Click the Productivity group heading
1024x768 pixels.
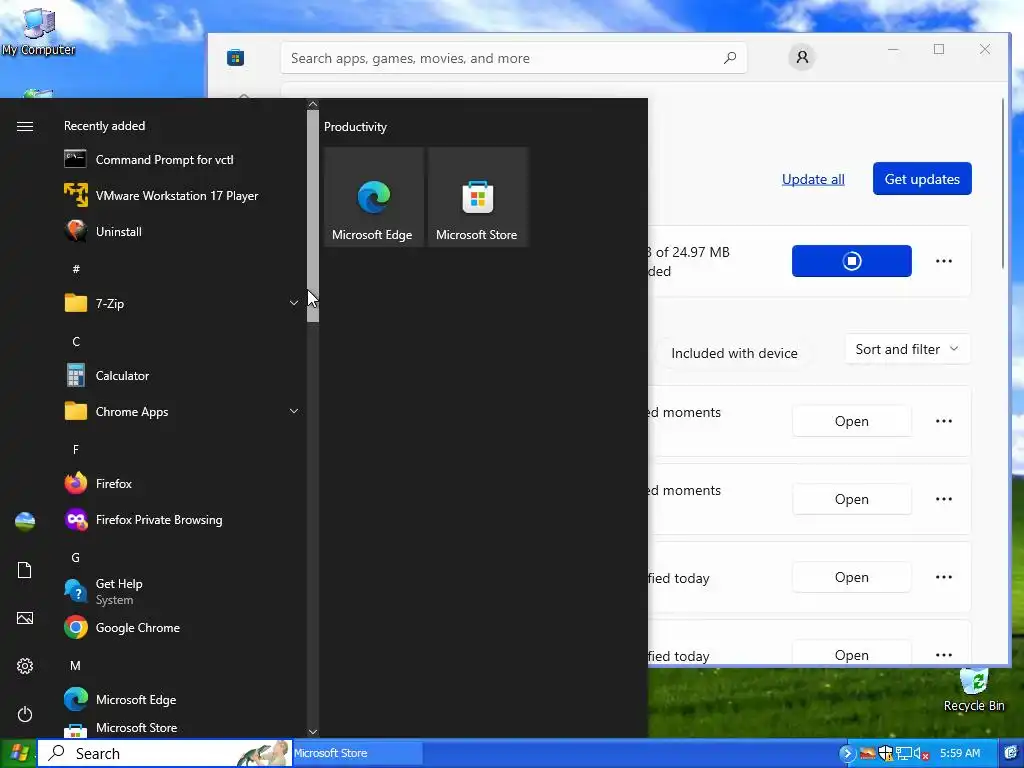pos(355,127)
